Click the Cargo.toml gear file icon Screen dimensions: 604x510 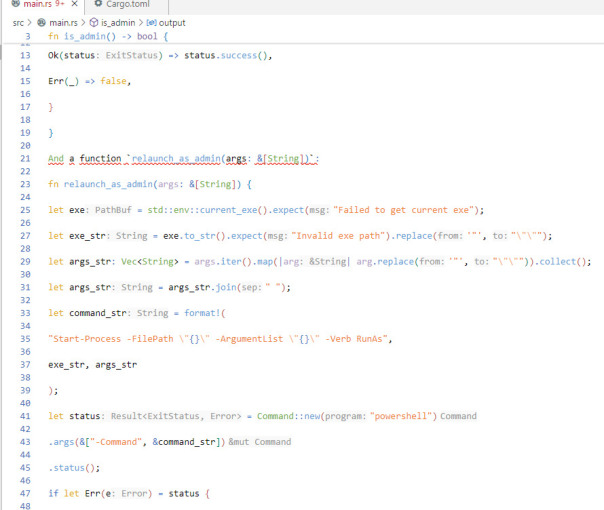(99, 3)
